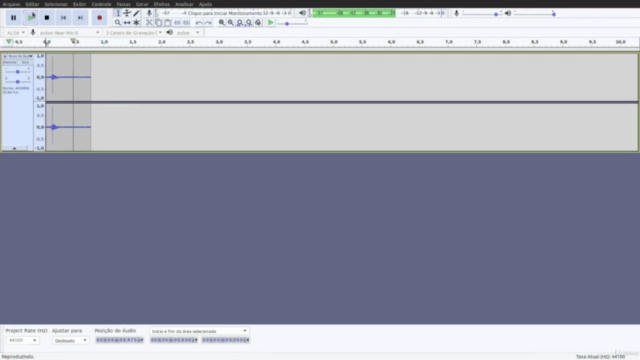Image resolution: width=640 pixels, height=360 pixels.
Task: Skip to the end of the project
Action: click(80, 18)
